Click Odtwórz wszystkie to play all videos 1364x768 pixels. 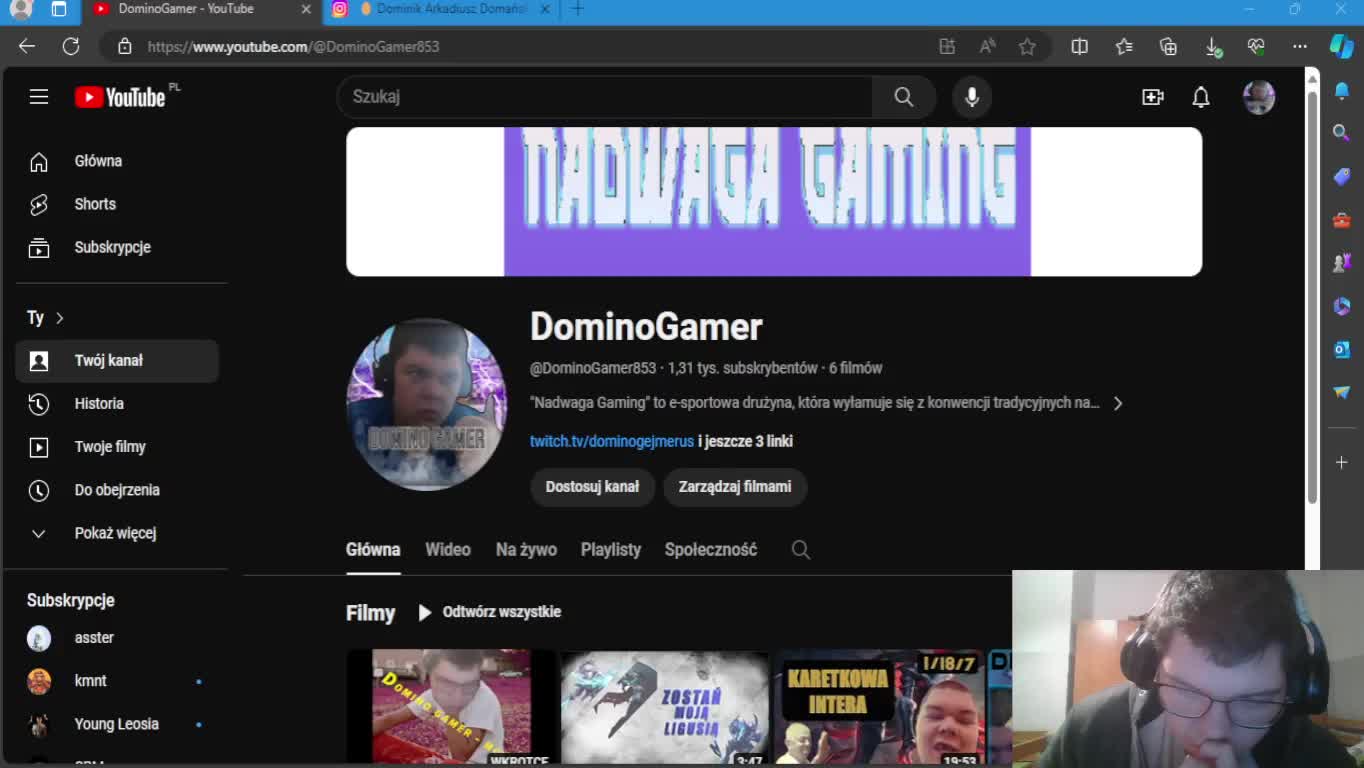coord(490,612)
